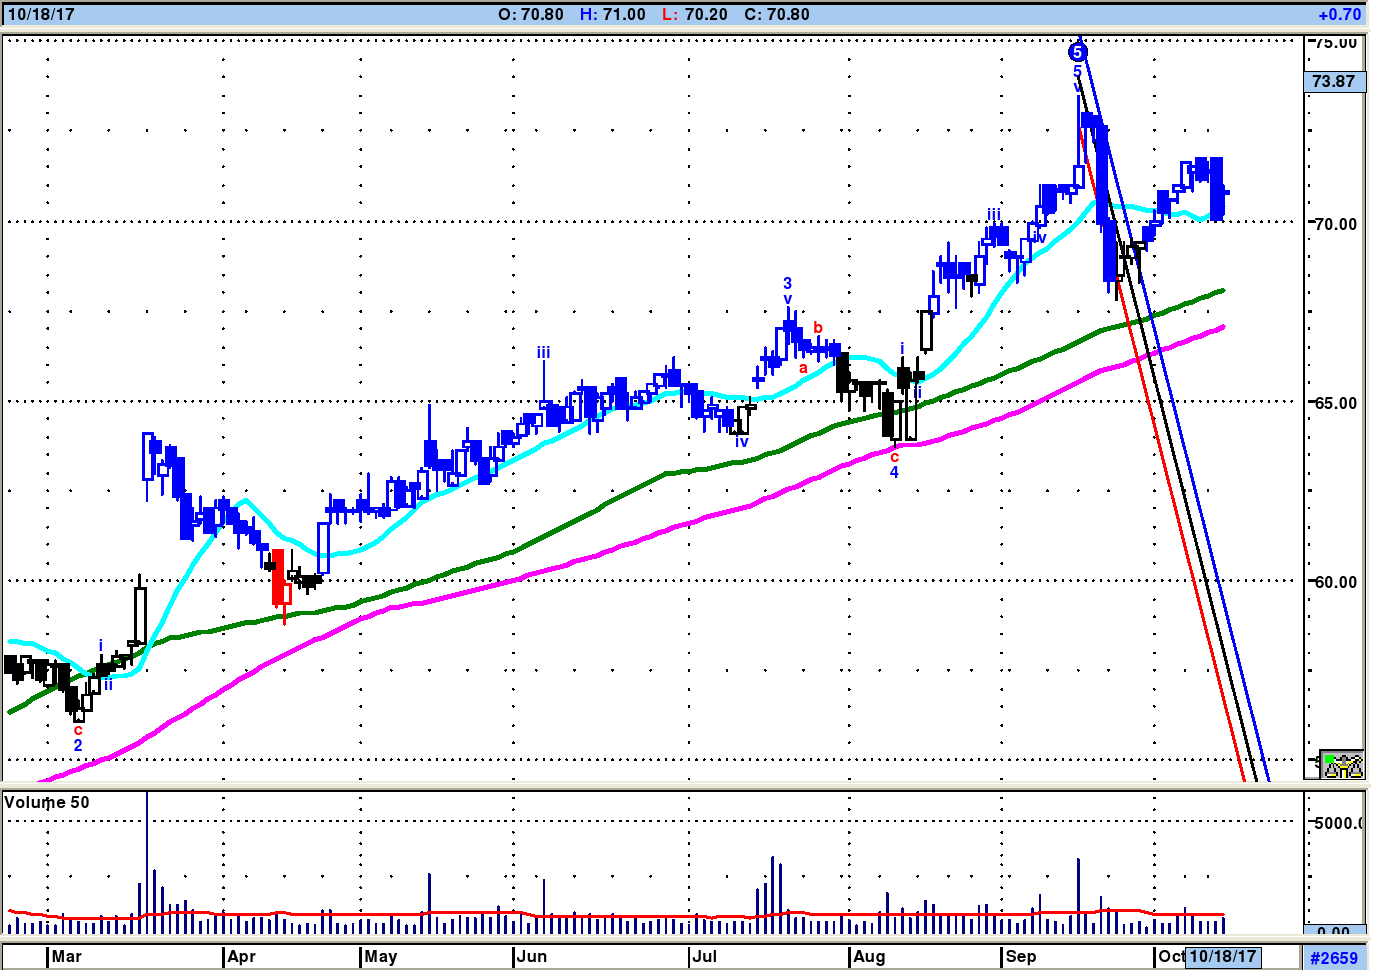The image size is (1400, 970).
Task: Click the Sep month label
Action: pyautogui.click(x=1021, y=956)
